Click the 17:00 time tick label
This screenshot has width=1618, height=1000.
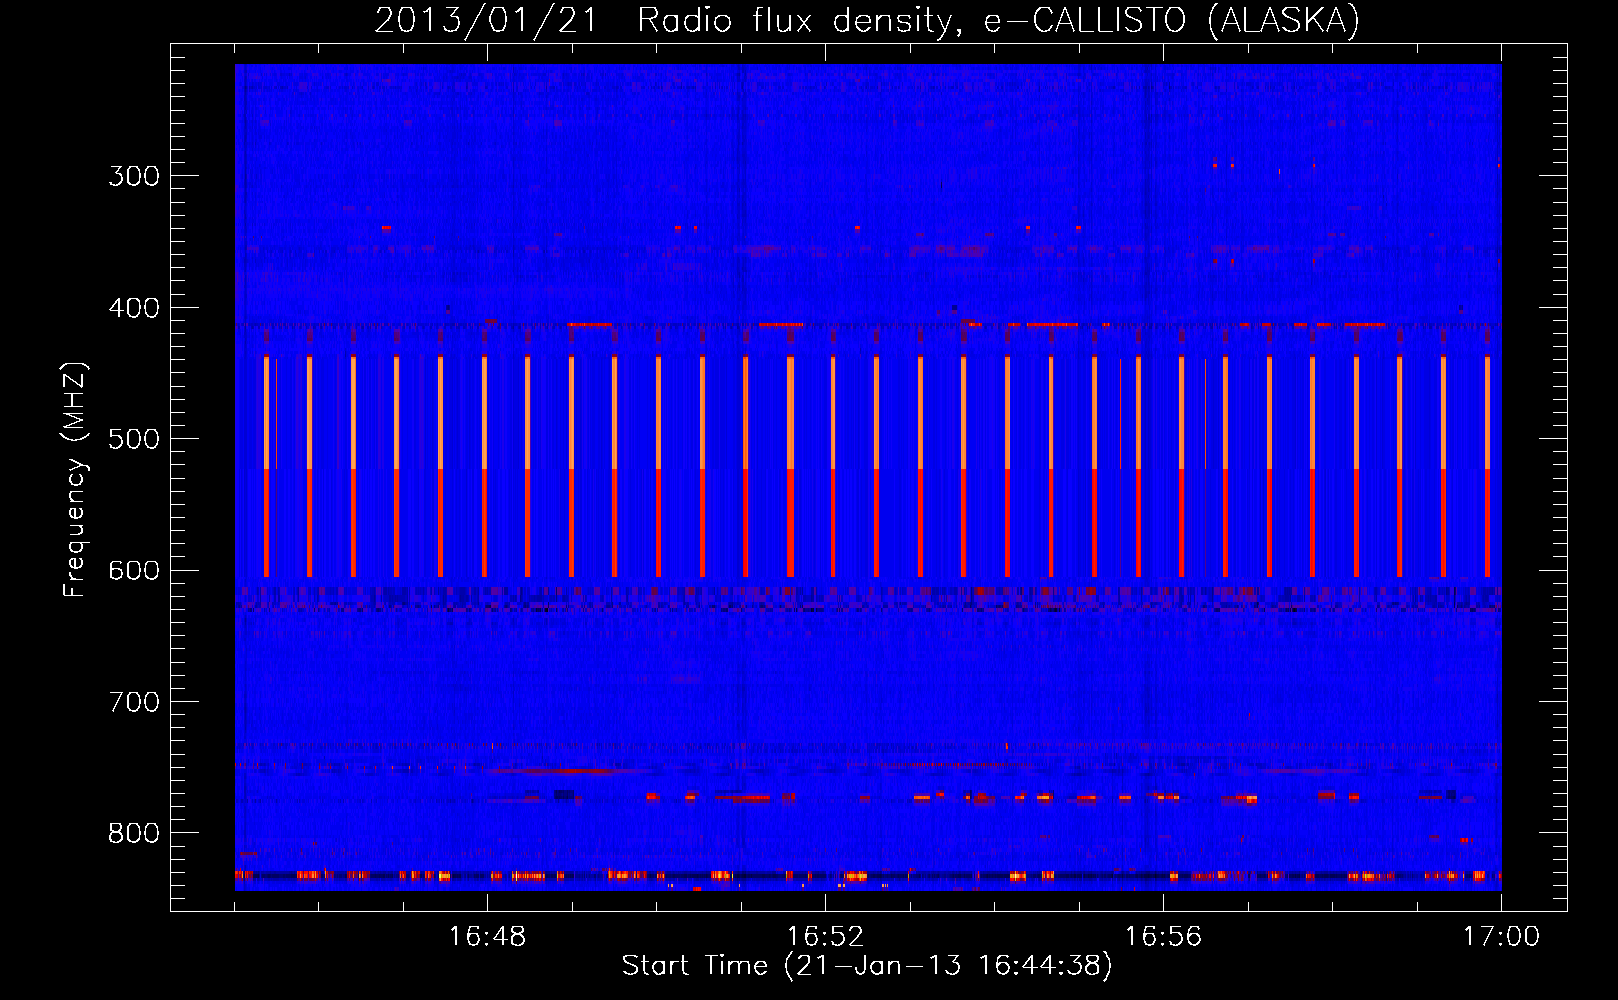coord(1501,936)
